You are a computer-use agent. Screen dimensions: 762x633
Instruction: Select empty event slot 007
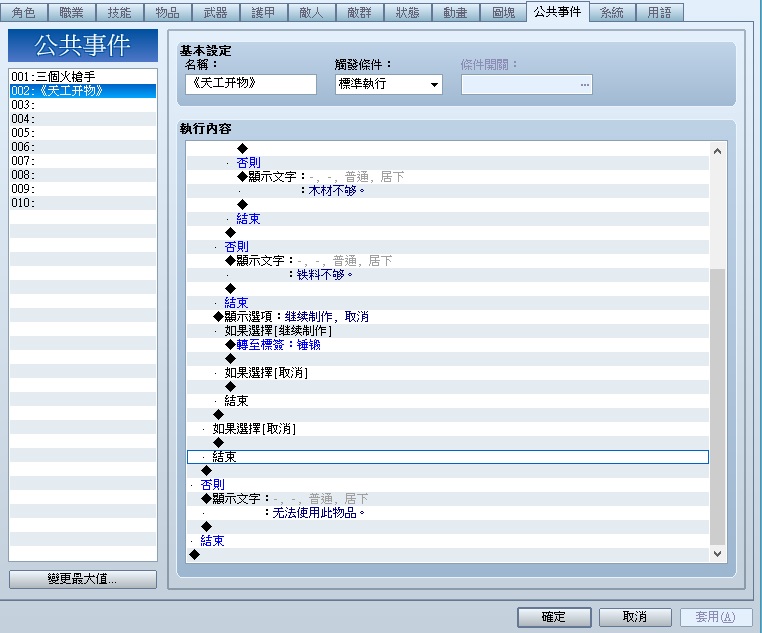pos(83,161)
